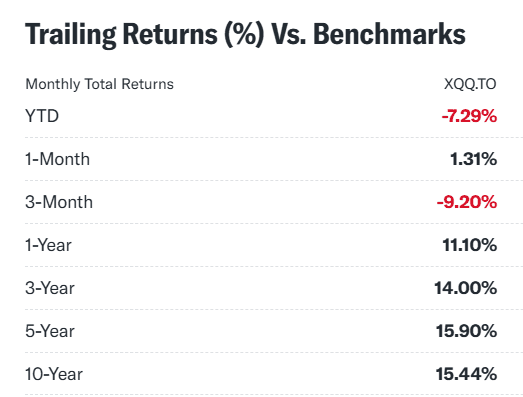The image size is (523, 397).
Task: Click the 5-Year row label
Action: [50, 331]
